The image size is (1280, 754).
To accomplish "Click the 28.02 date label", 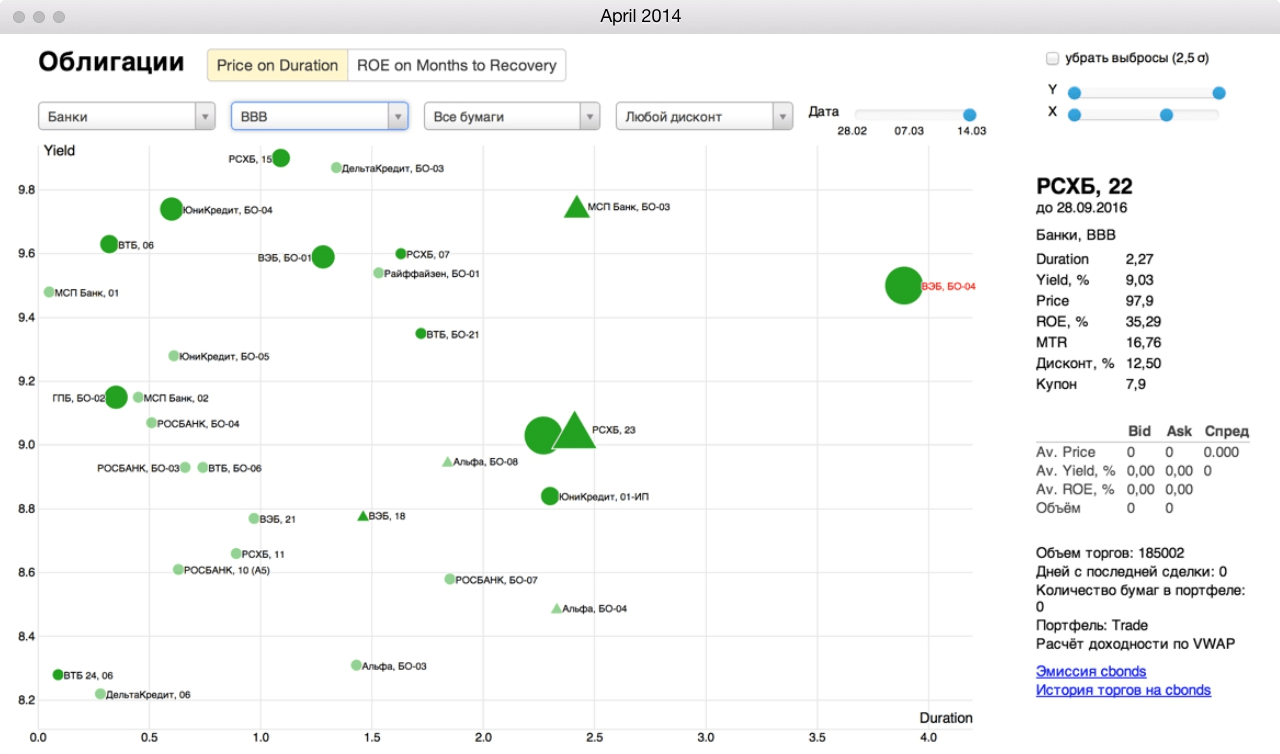I will click(x=852, y=131).
